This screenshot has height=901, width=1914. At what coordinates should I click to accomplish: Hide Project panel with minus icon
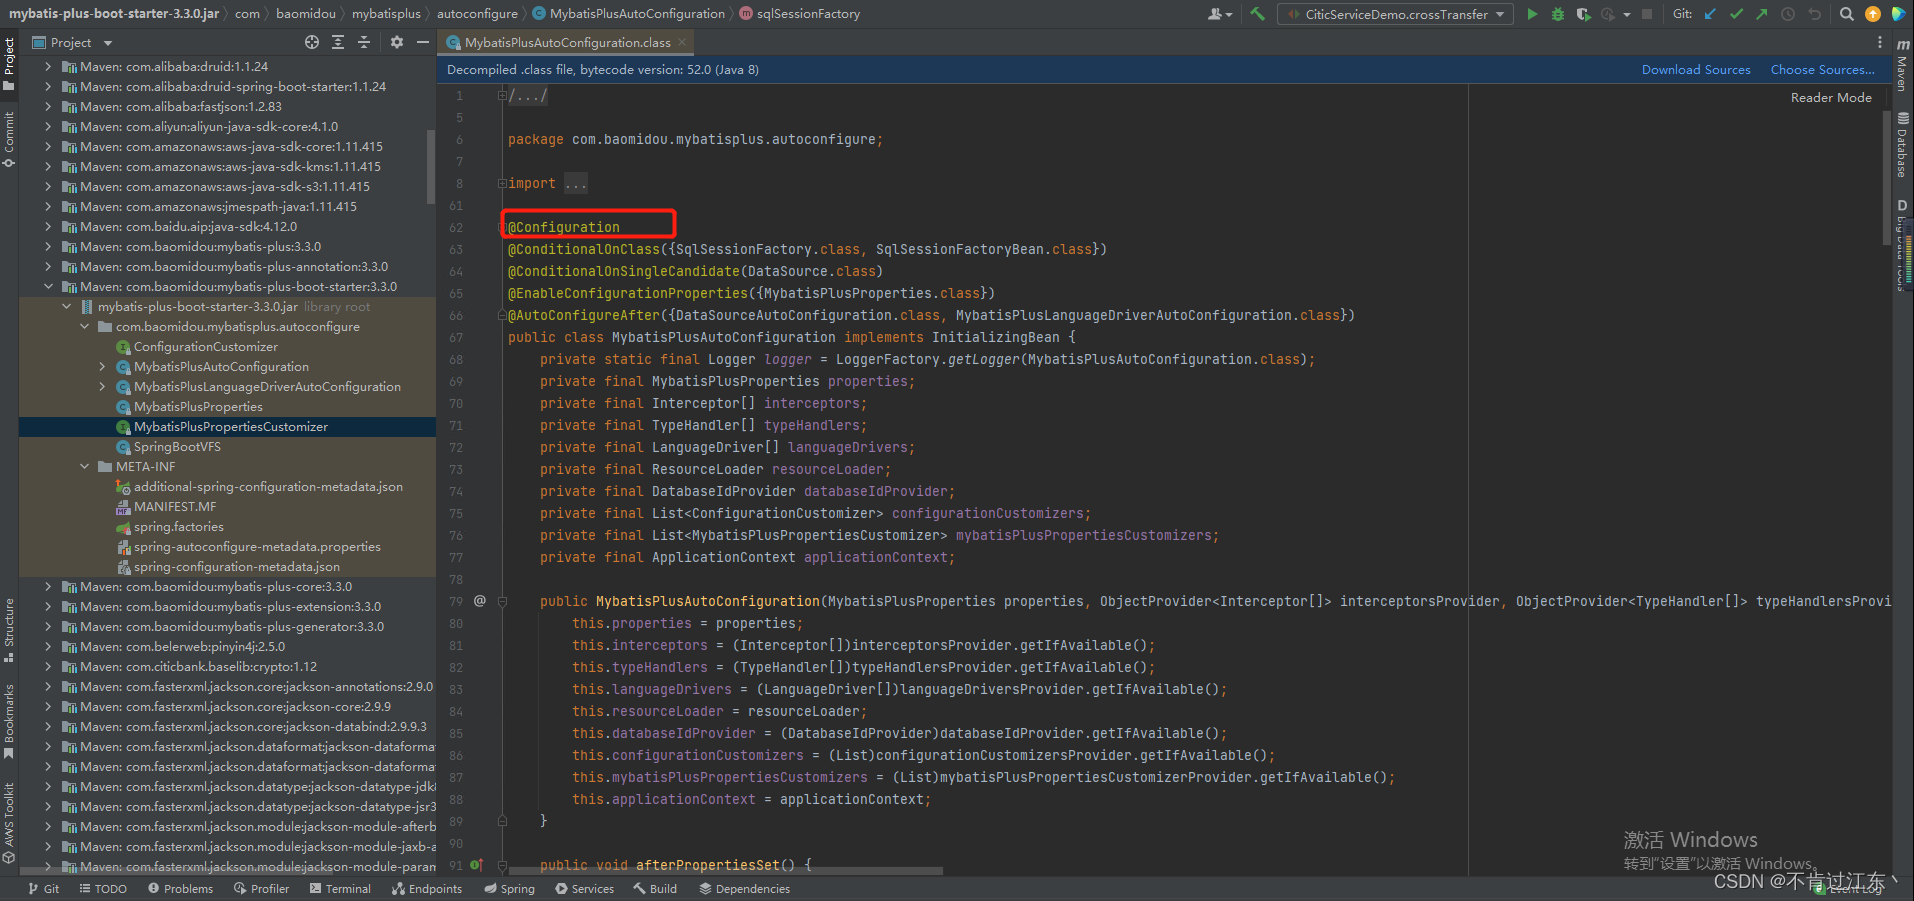coord(423,42)
